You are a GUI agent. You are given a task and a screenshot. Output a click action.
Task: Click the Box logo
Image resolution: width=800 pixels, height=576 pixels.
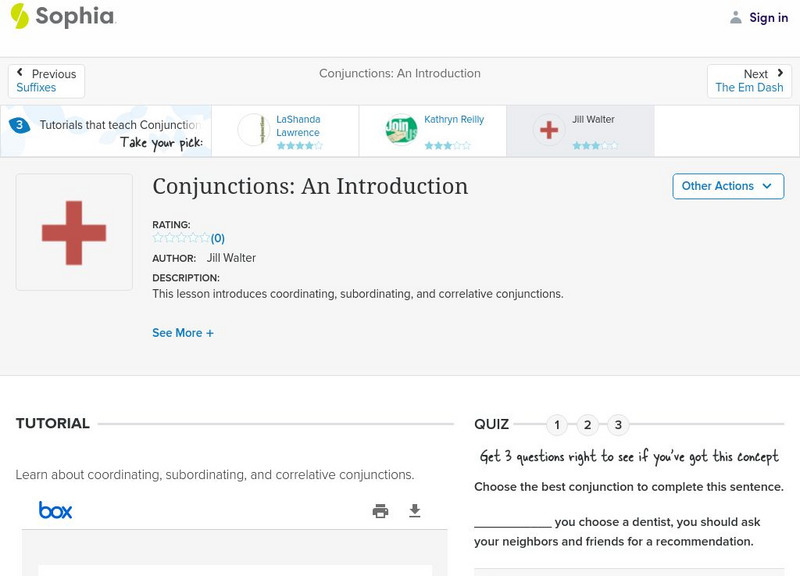click(x=56, y=511)
